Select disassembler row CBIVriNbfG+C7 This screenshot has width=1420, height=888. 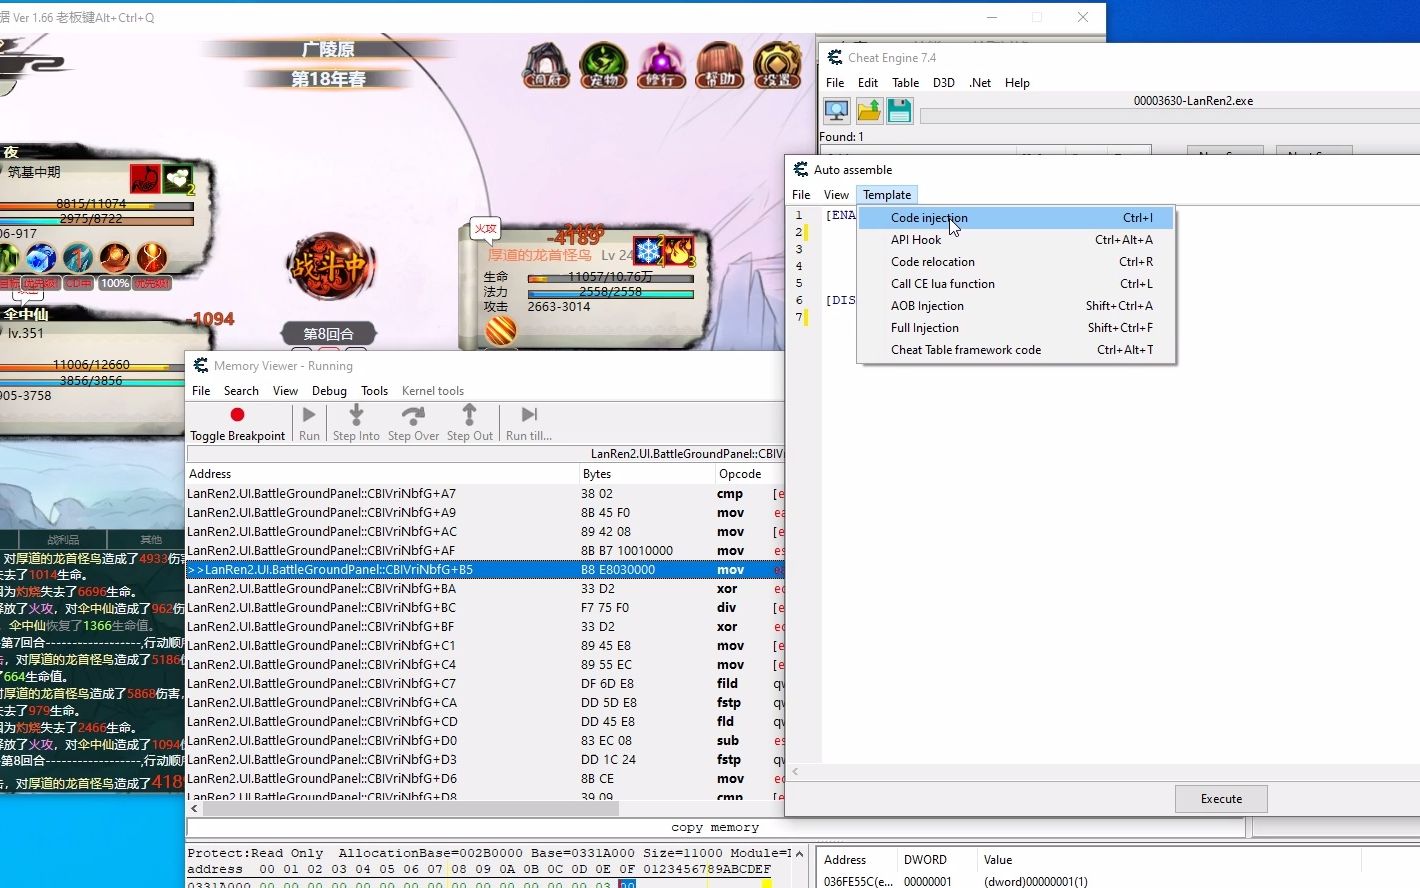click(x=485, y=684)
